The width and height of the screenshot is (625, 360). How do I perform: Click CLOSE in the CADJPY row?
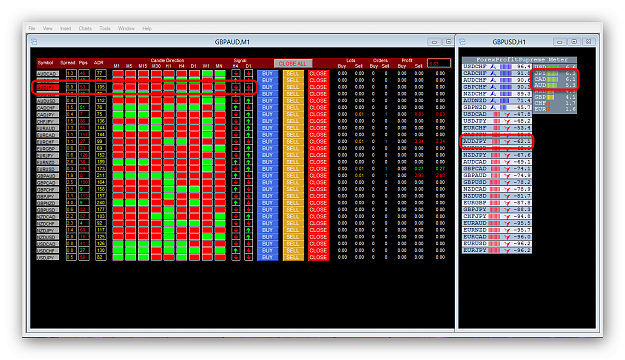click(318, 114)
